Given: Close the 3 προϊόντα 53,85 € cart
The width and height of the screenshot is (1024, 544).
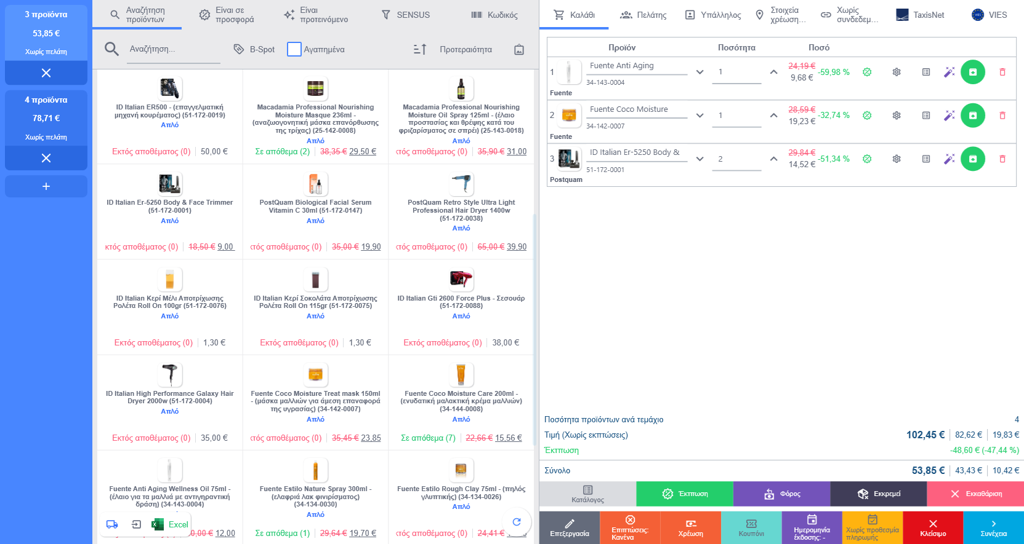Looking at the screenshot, I should (46, 73).
